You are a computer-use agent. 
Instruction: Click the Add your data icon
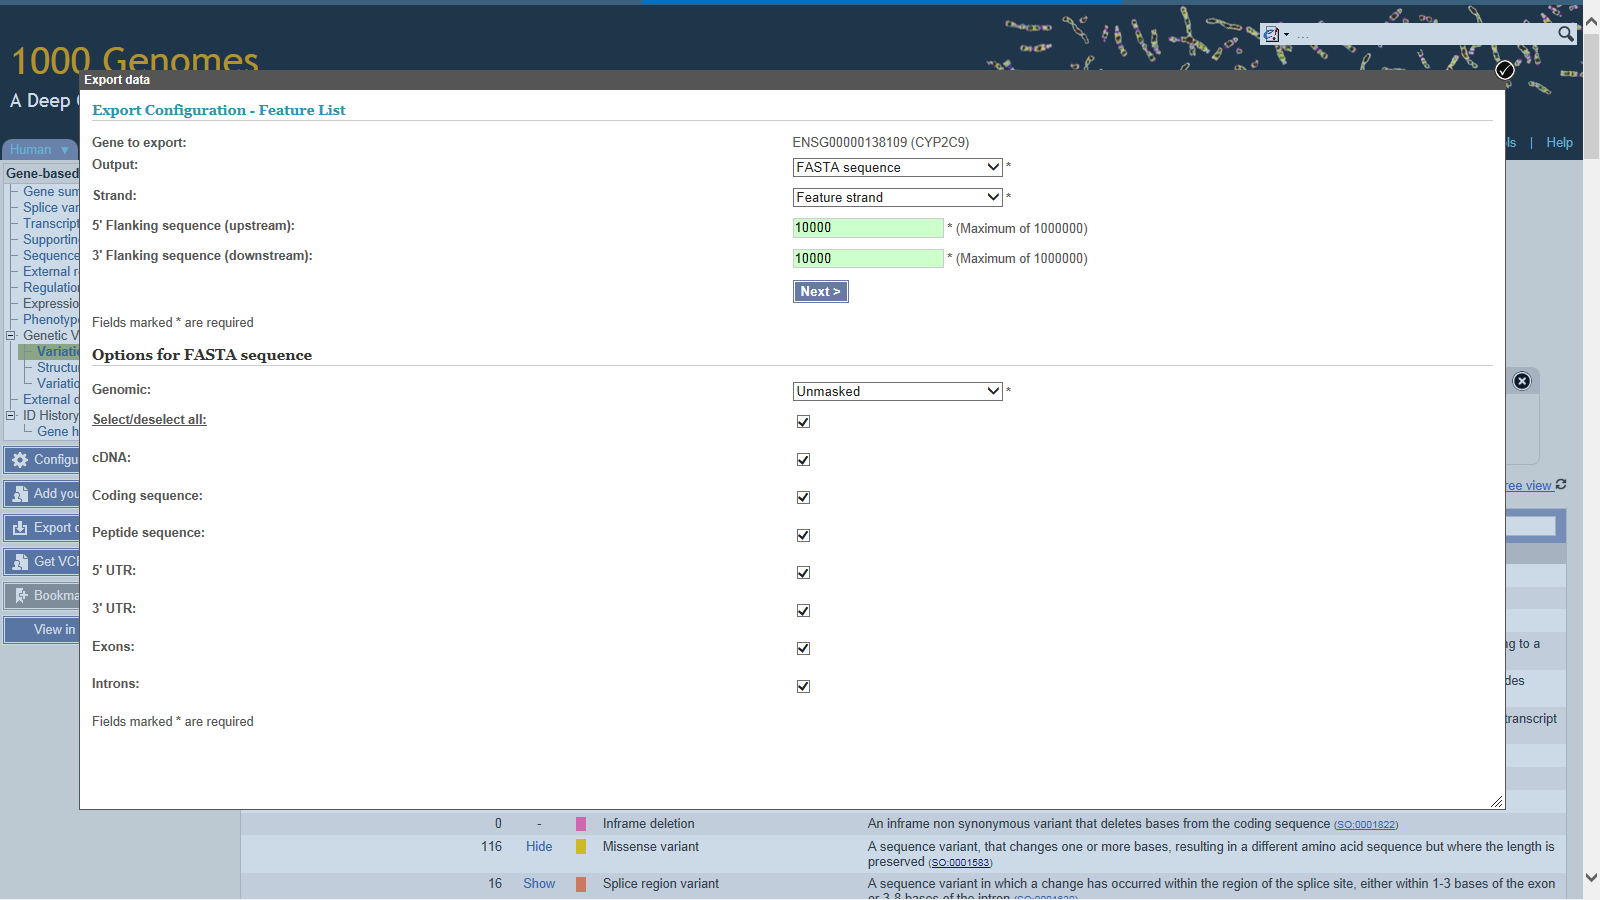tap(20, 494)
